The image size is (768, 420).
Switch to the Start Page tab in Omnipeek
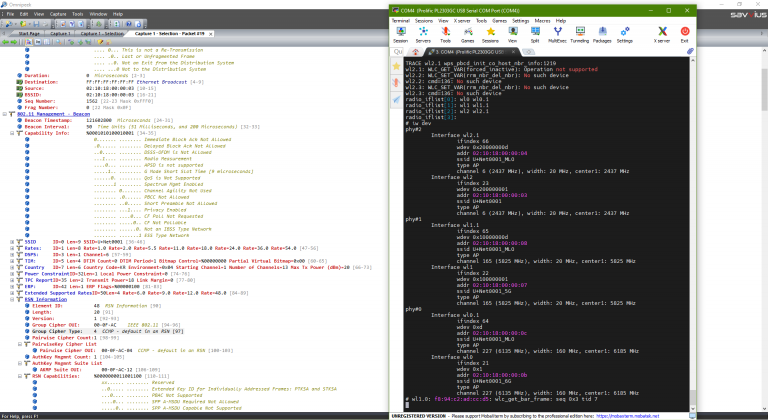point(29,34)
